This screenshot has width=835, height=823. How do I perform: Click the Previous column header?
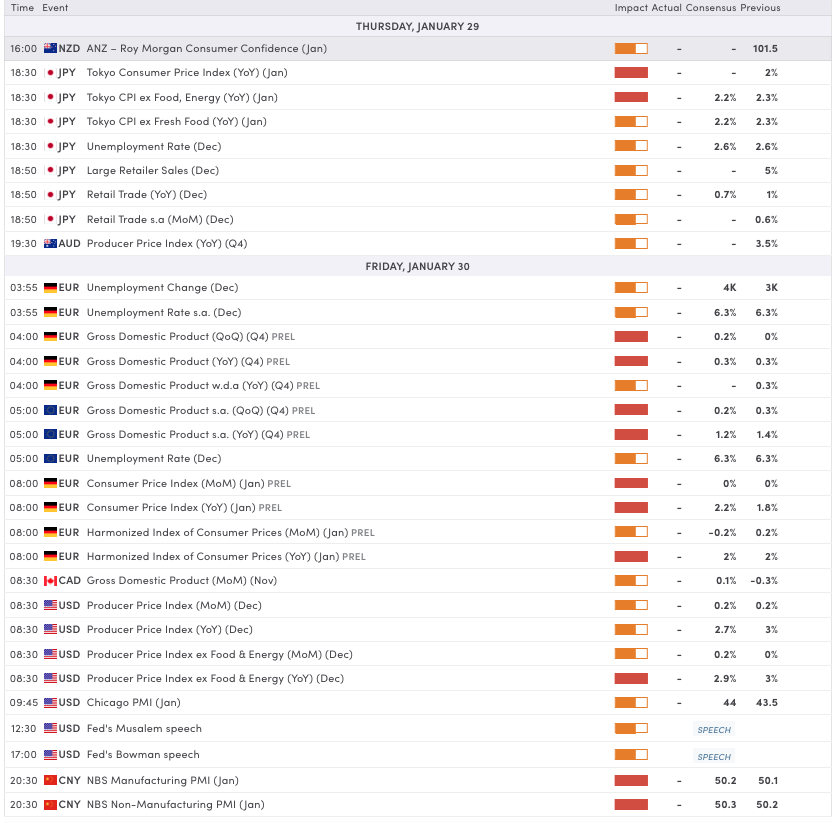click(760, 7)
